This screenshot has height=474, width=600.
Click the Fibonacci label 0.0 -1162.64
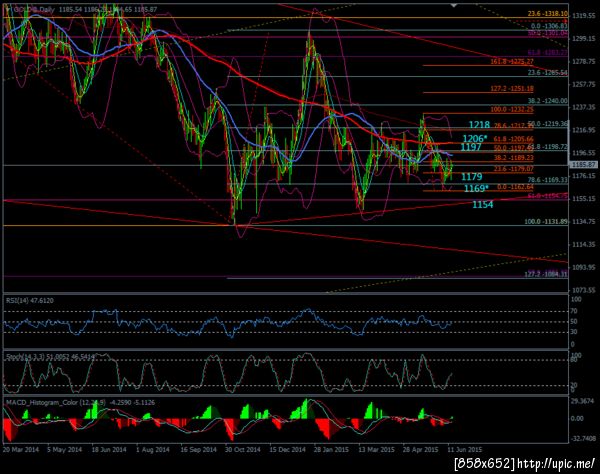[x=515, y=187]
